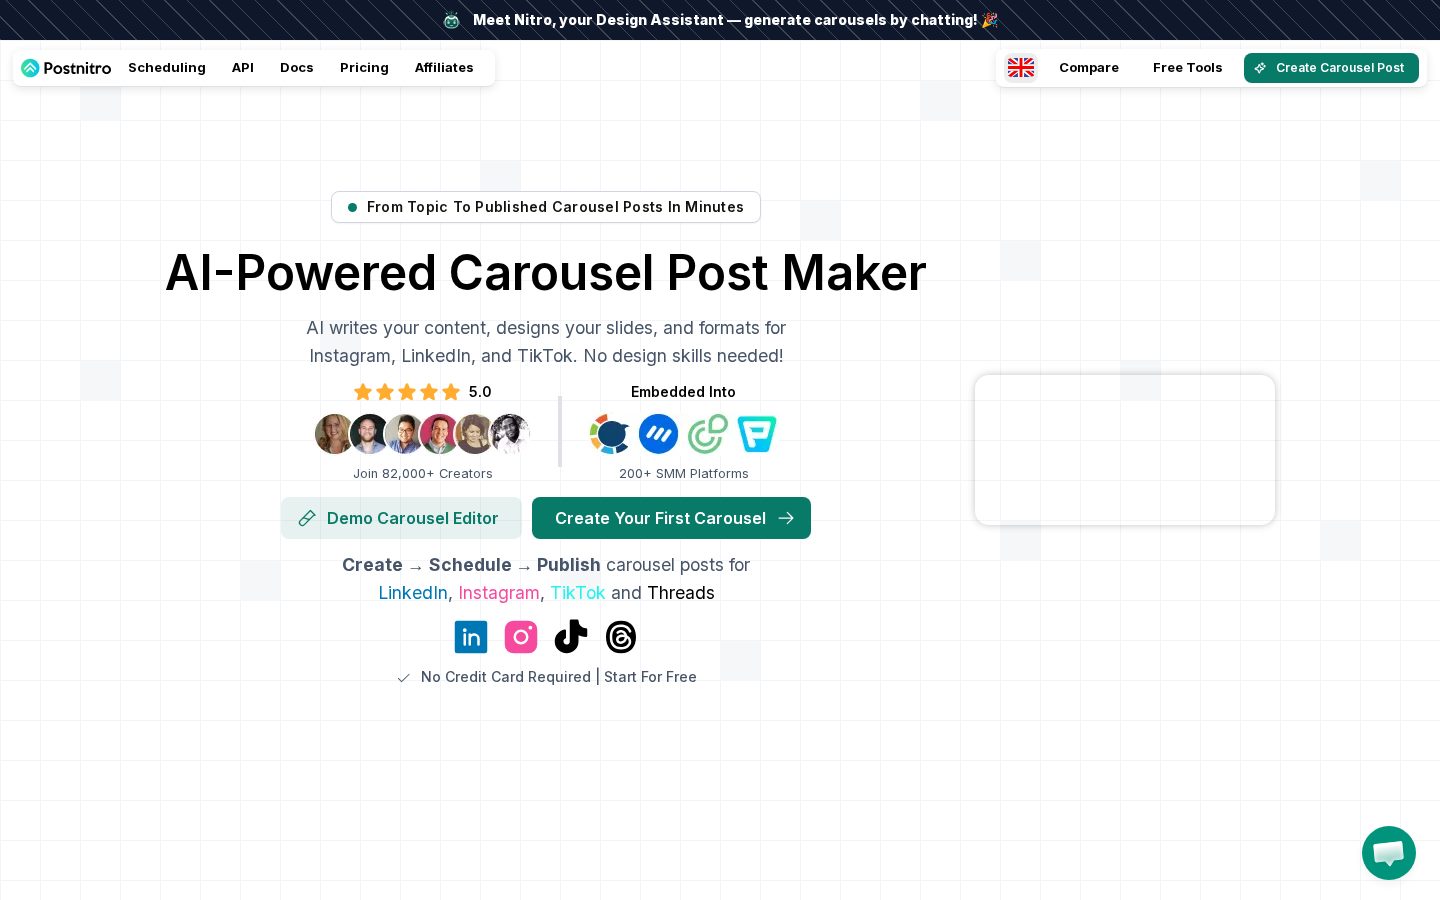Click 'Join 82,000+ Creators' text
Screen dimensions: 1440x900
423,474
